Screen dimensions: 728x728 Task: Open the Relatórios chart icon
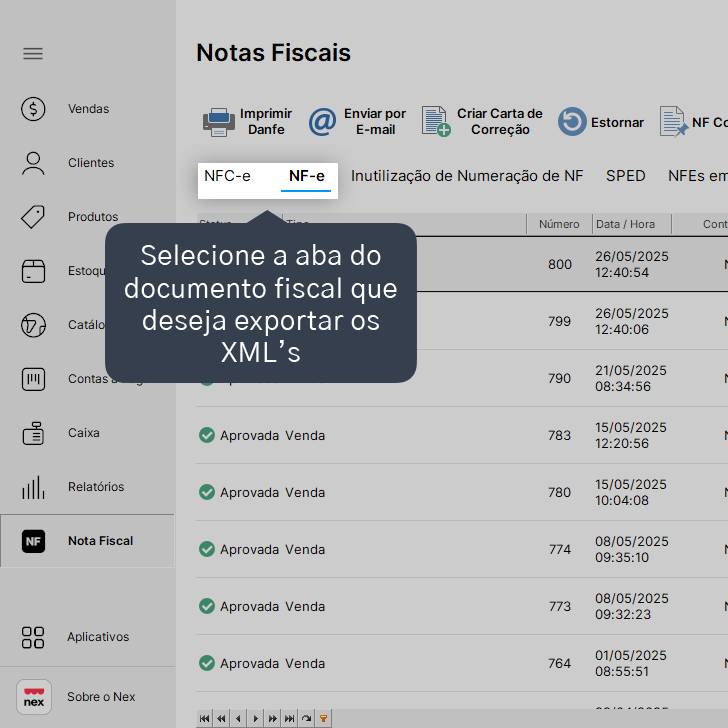point(33,487)
